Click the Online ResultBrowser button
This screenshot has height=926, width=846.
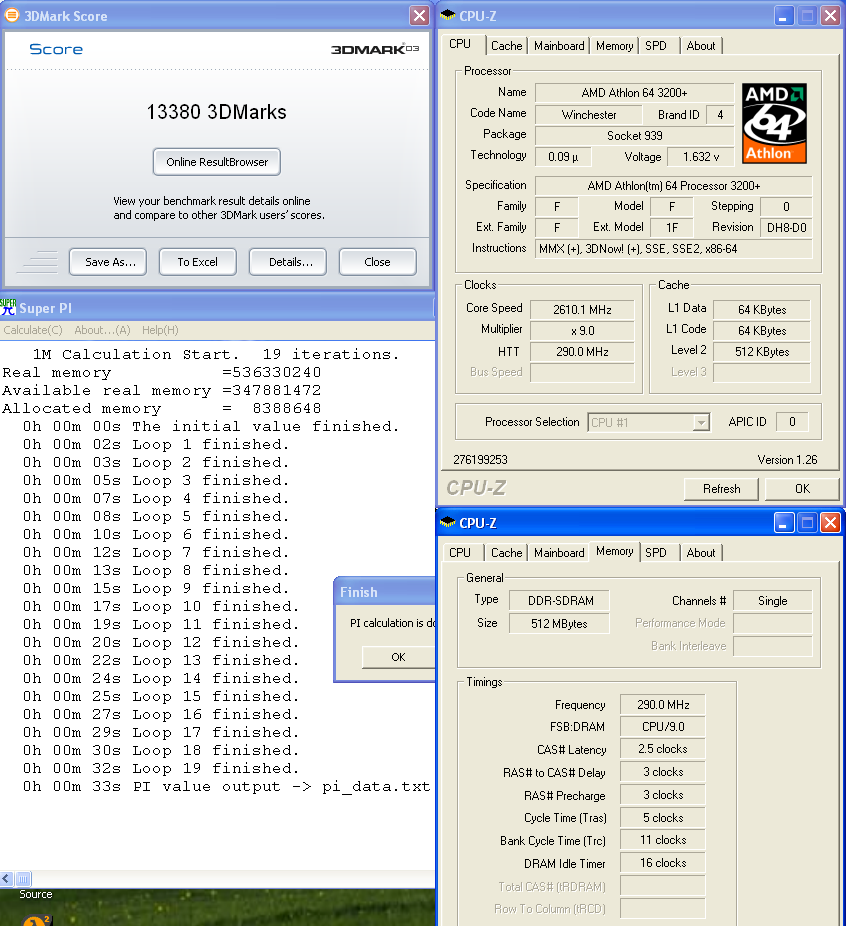pyautogui.click(x=217, y=162)
